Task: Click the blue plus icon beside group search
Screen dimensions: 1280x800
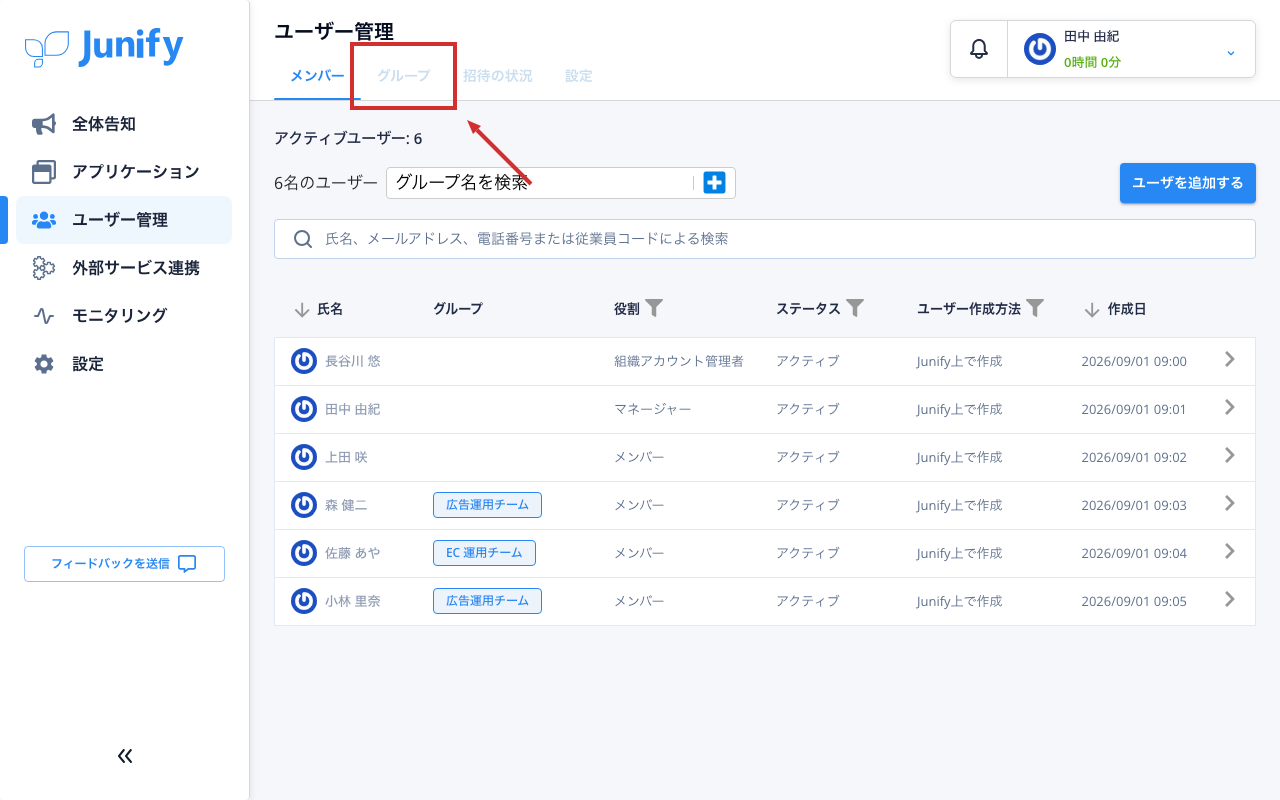Action: pyautogui.click(x=714, y=183)
